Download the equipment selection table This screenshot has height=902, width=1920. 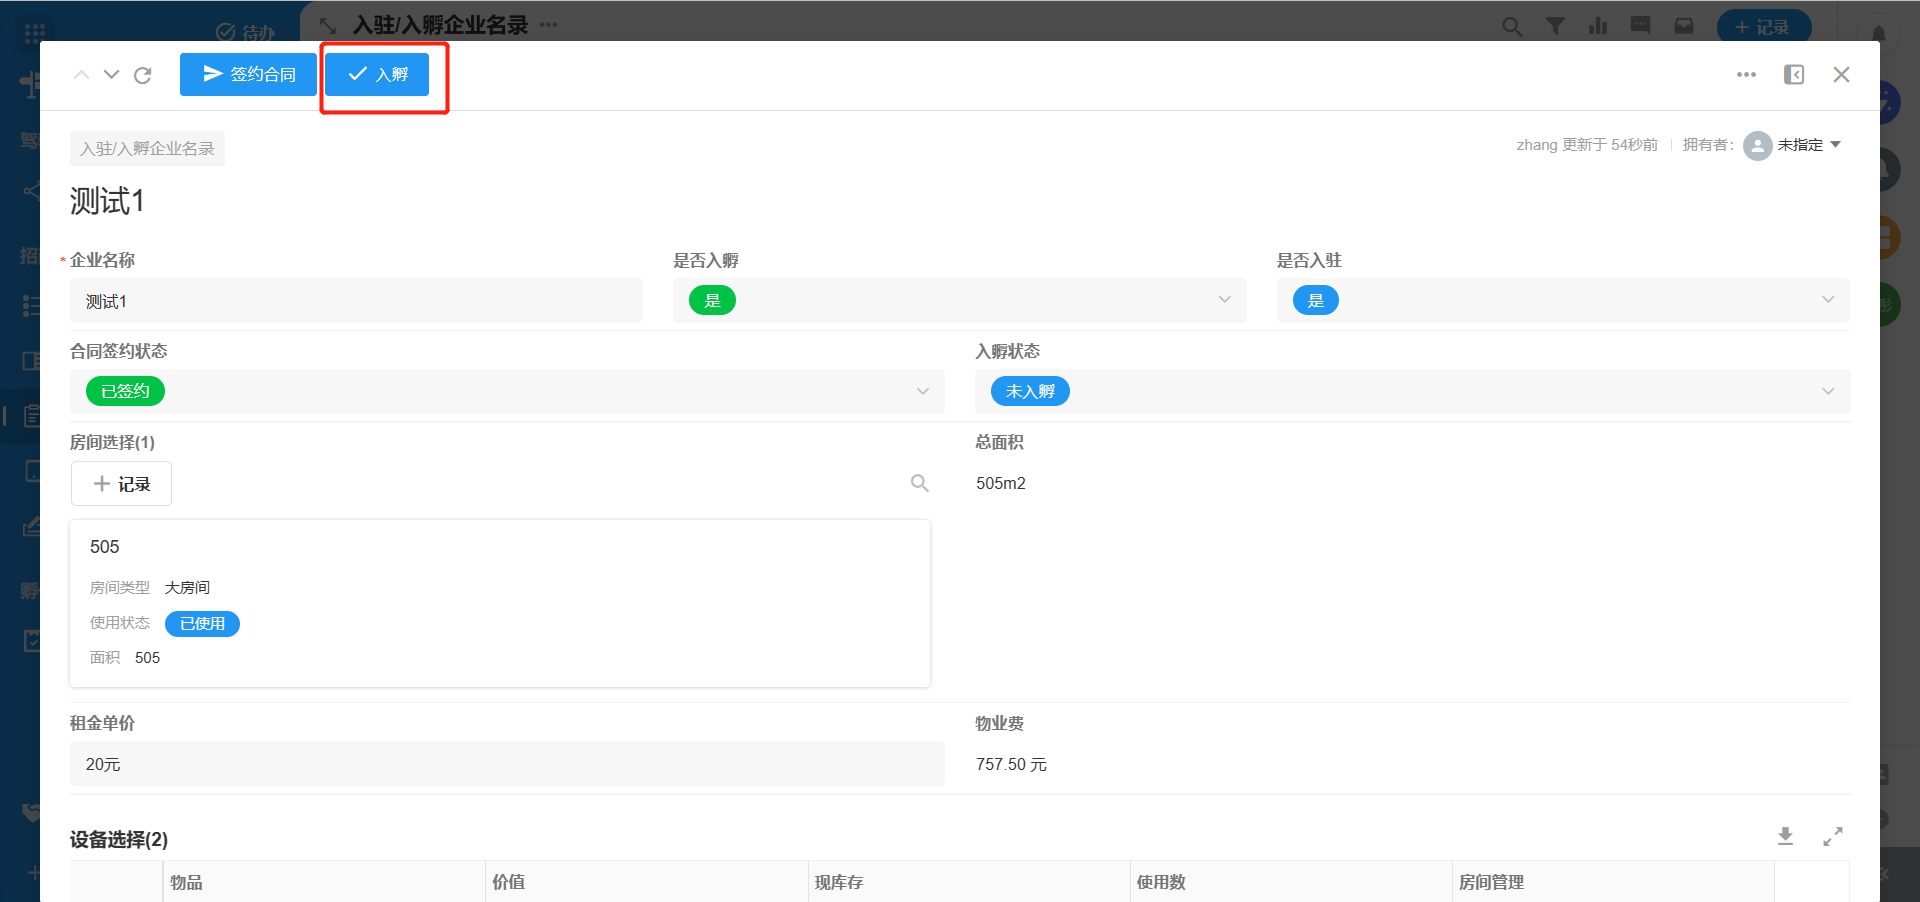(1785, 837)
